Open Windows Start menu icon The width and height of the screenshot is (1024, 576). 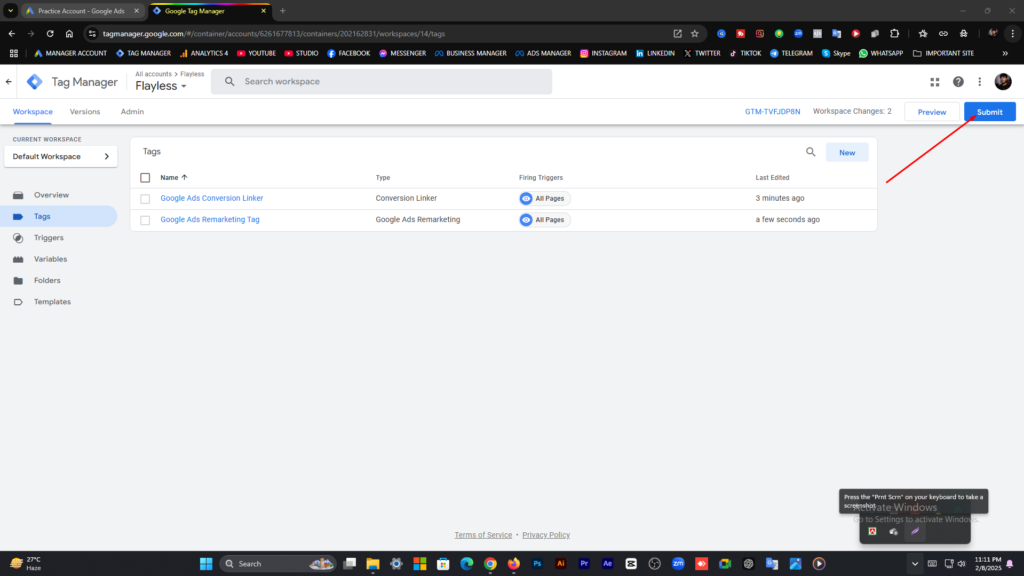tap(206, 564)
